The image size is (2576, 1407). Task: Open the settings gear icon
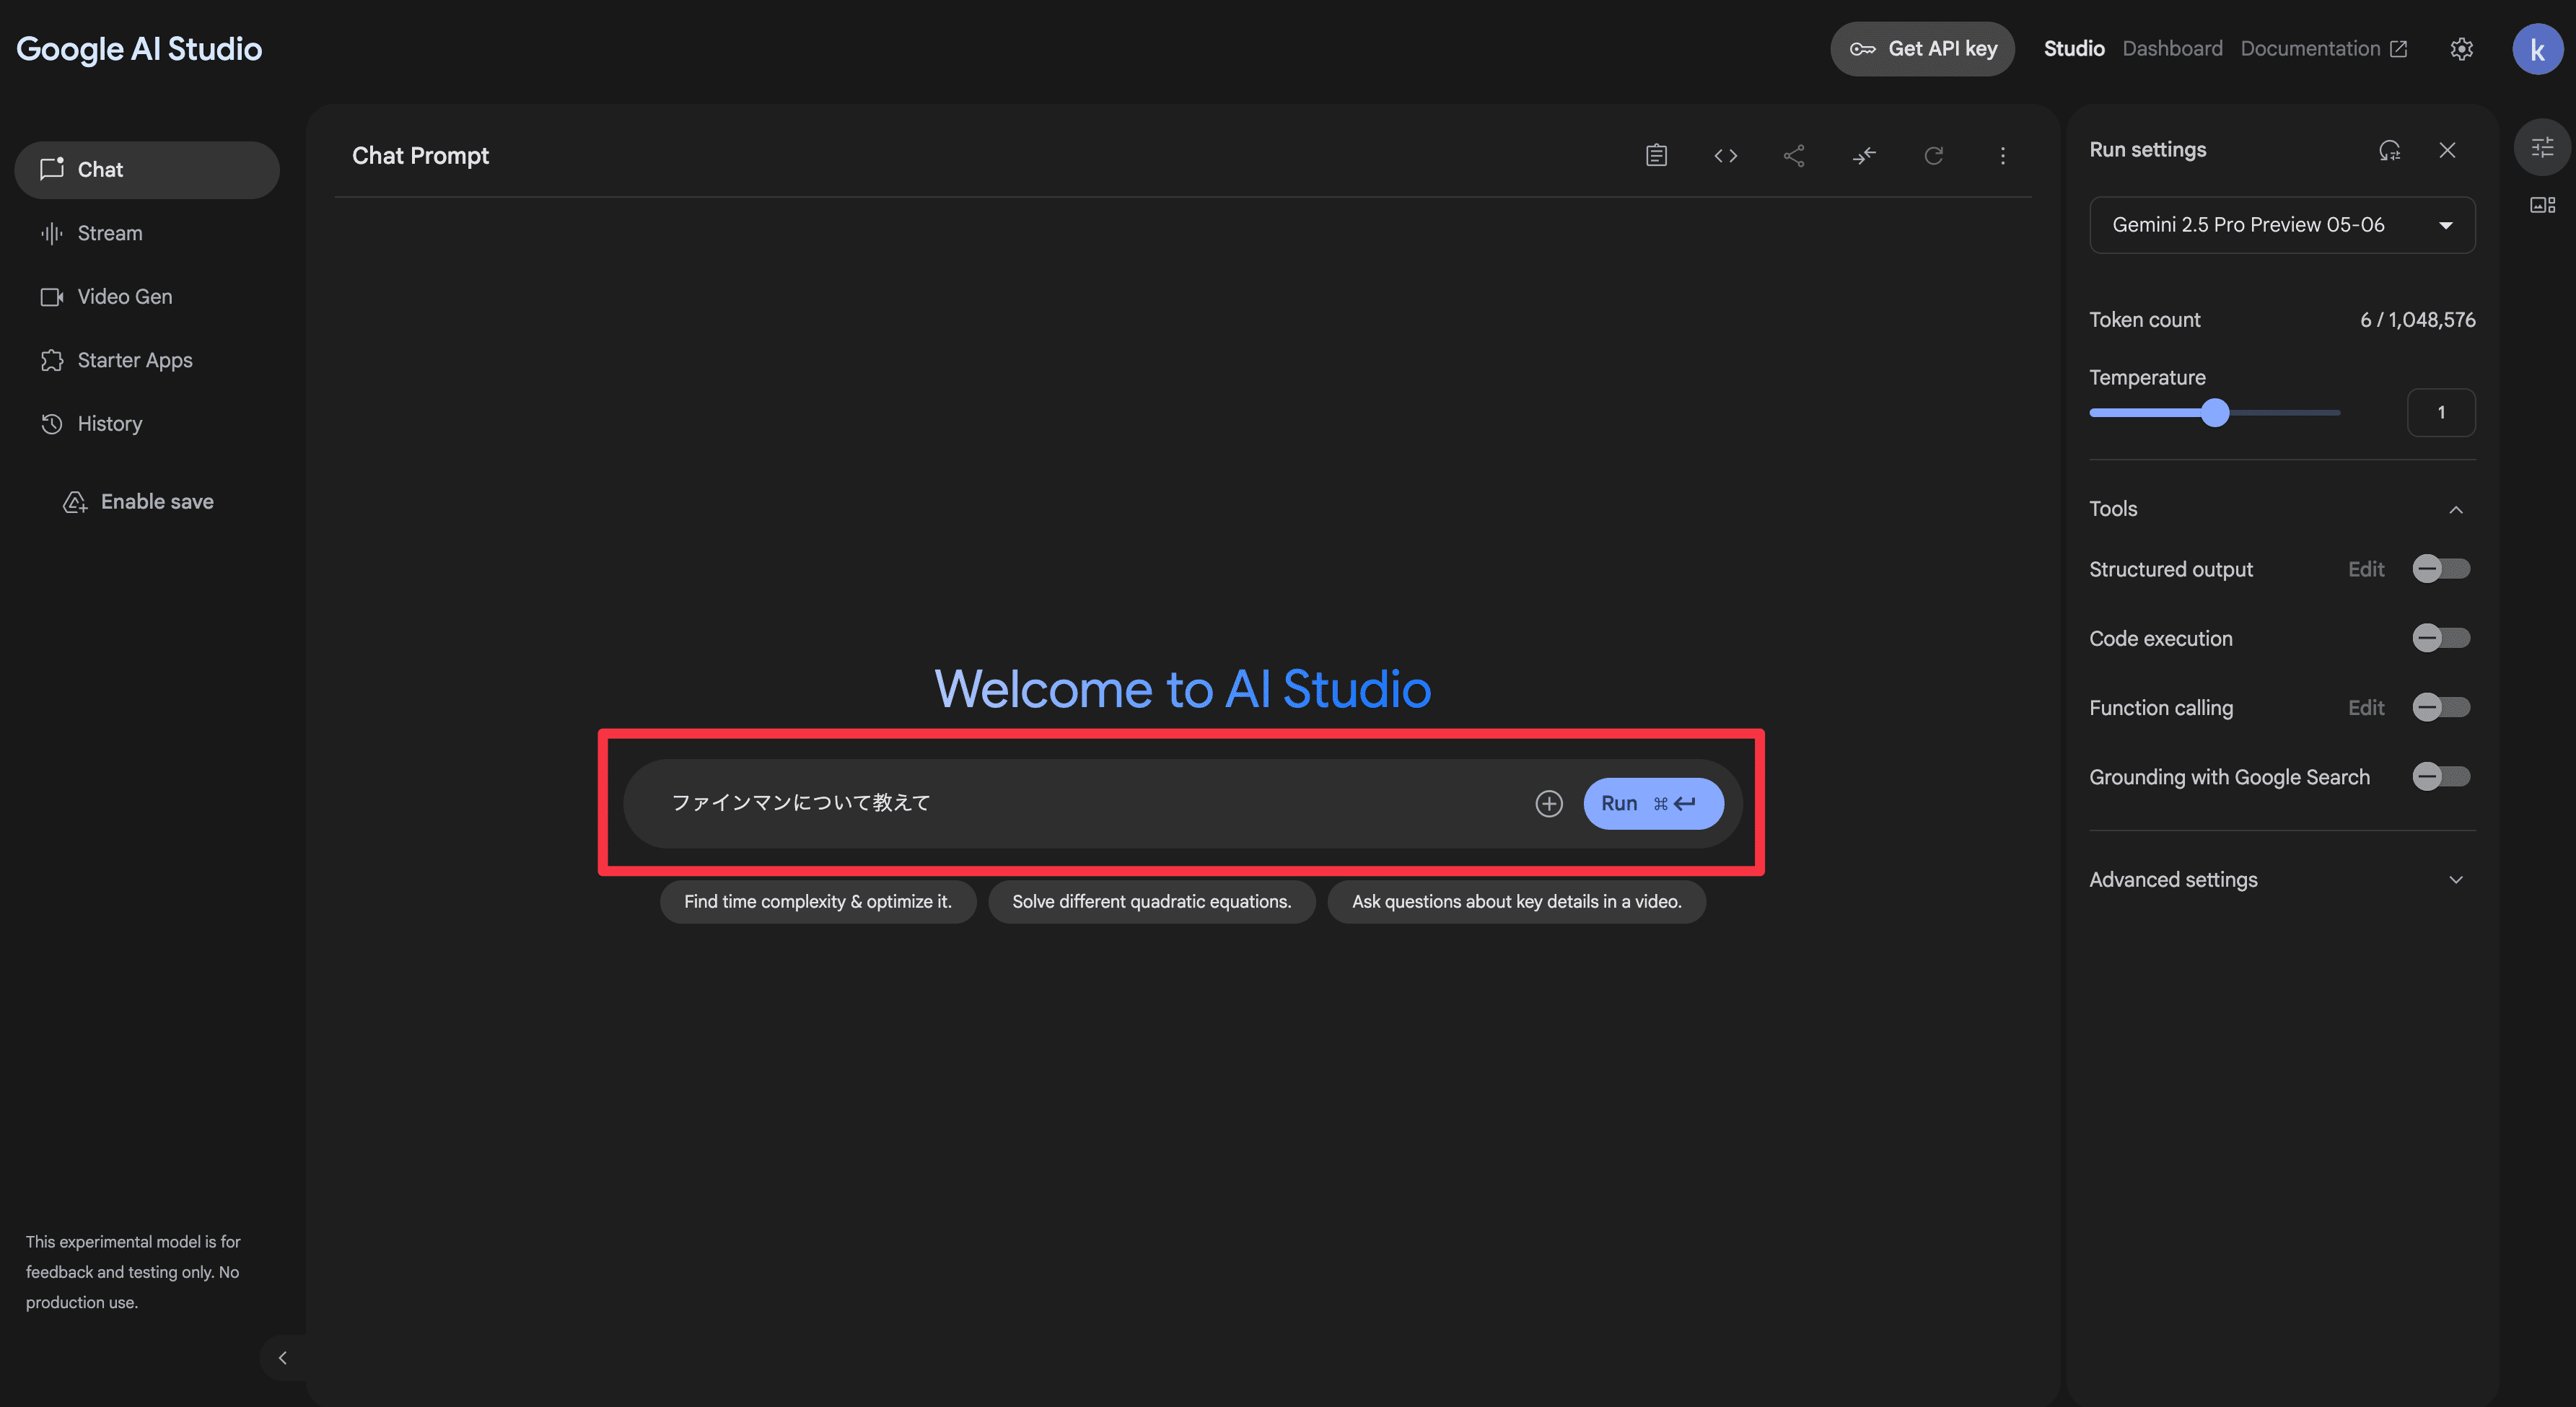pyautogui.click(x=2461, y=49)
